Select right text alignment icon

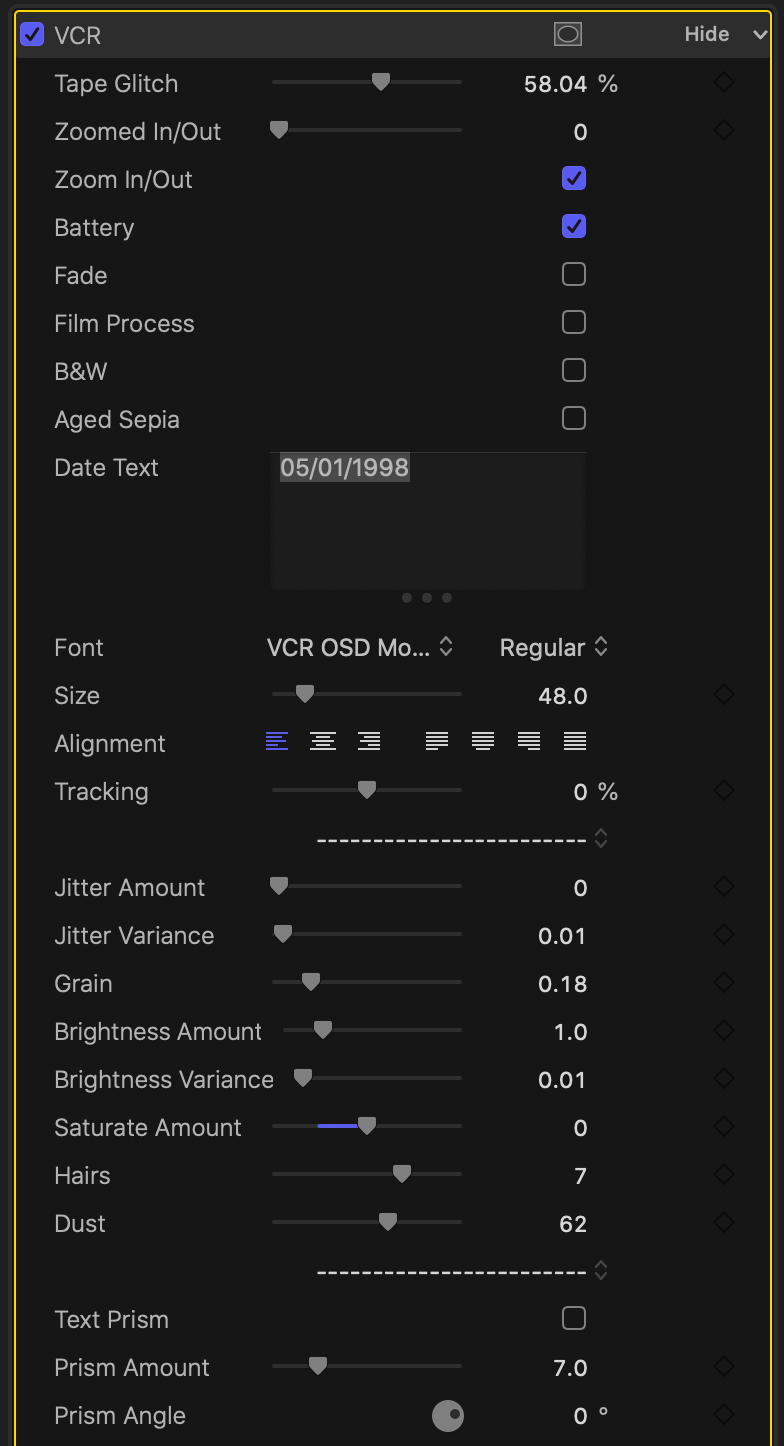[x=369, y=741]
